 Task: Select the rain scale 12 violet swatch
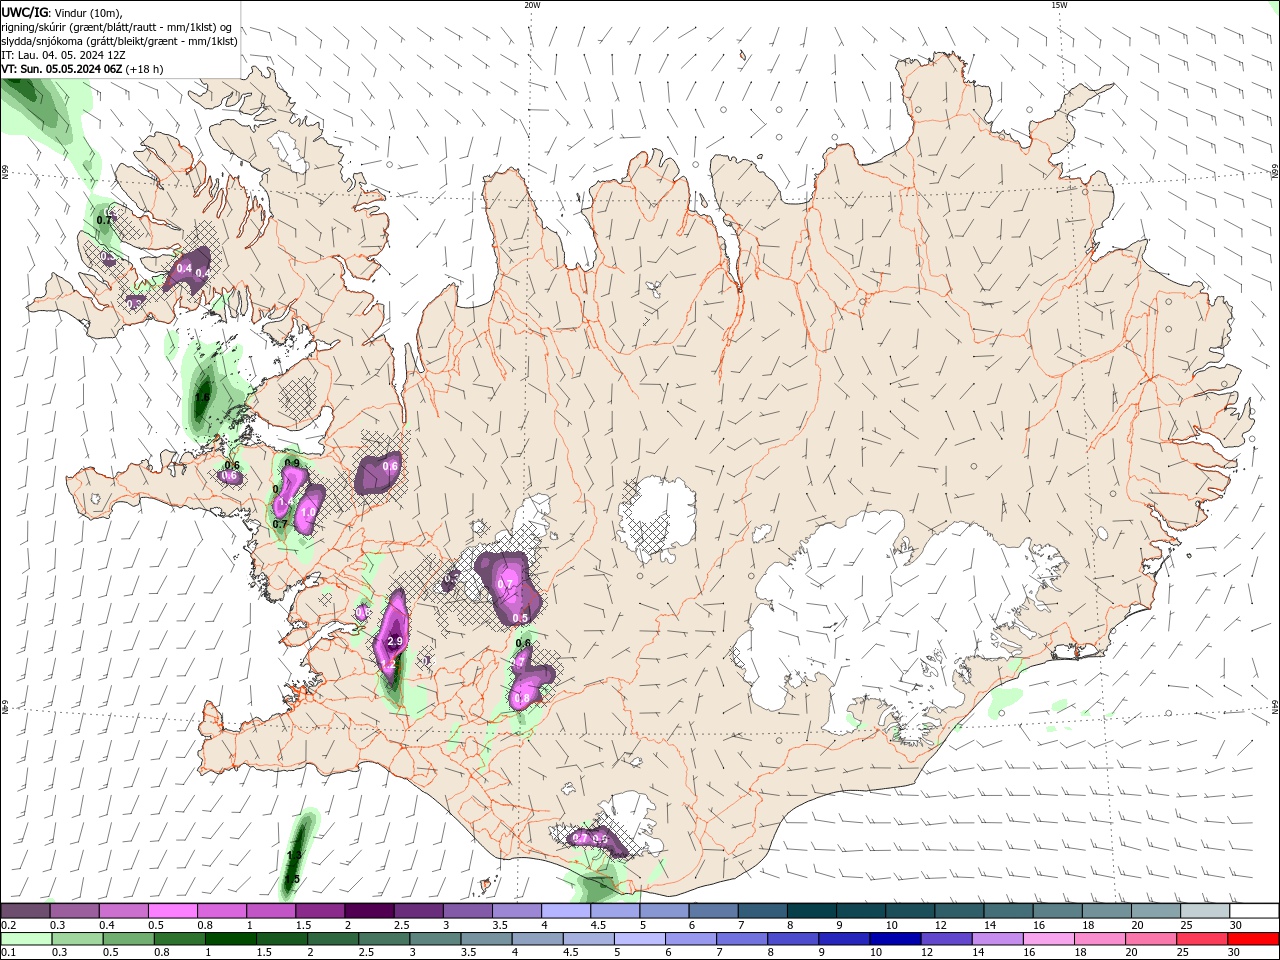[x=945, y=939]
